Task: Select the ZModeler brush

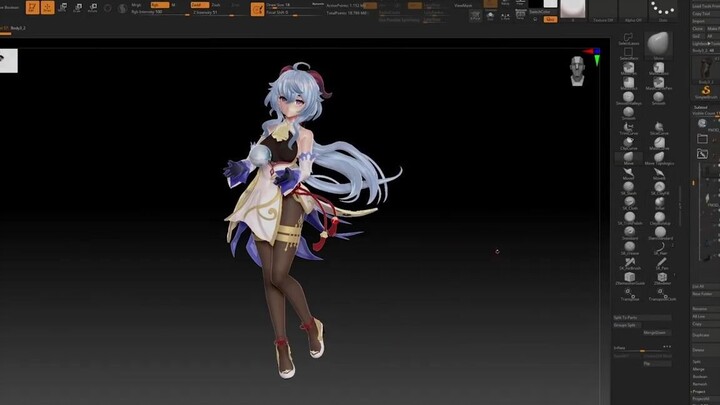Action: 662,278
